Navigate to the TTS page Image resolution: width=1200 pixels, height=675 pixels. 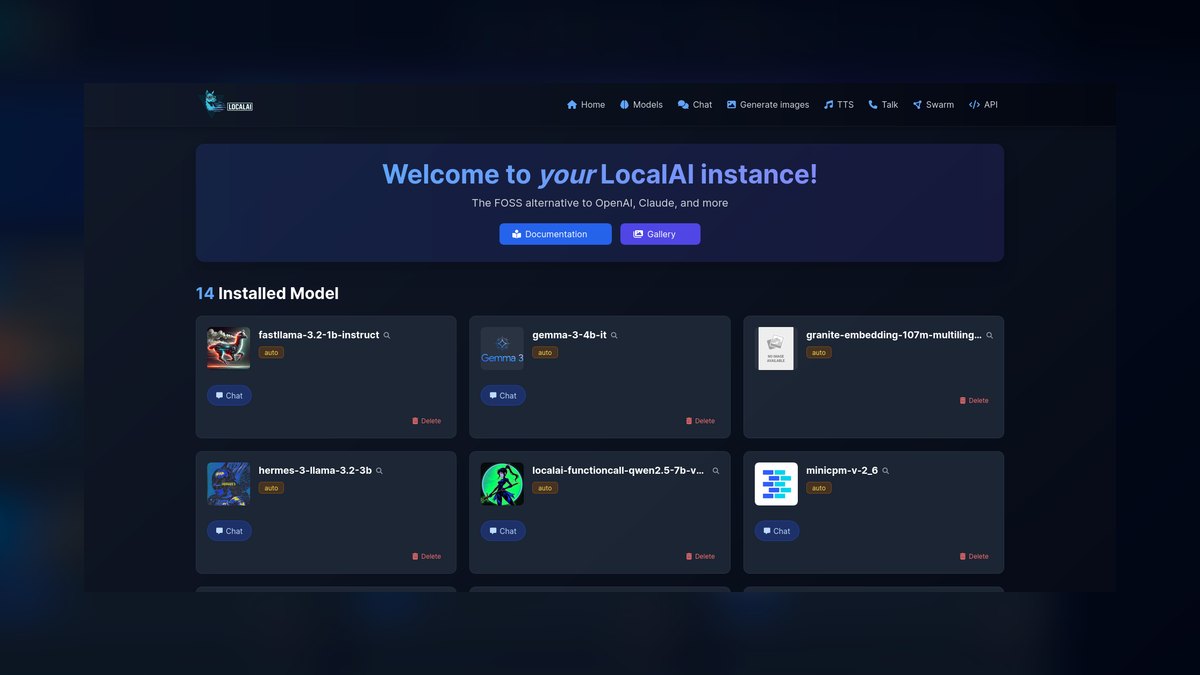pos(839,105)
